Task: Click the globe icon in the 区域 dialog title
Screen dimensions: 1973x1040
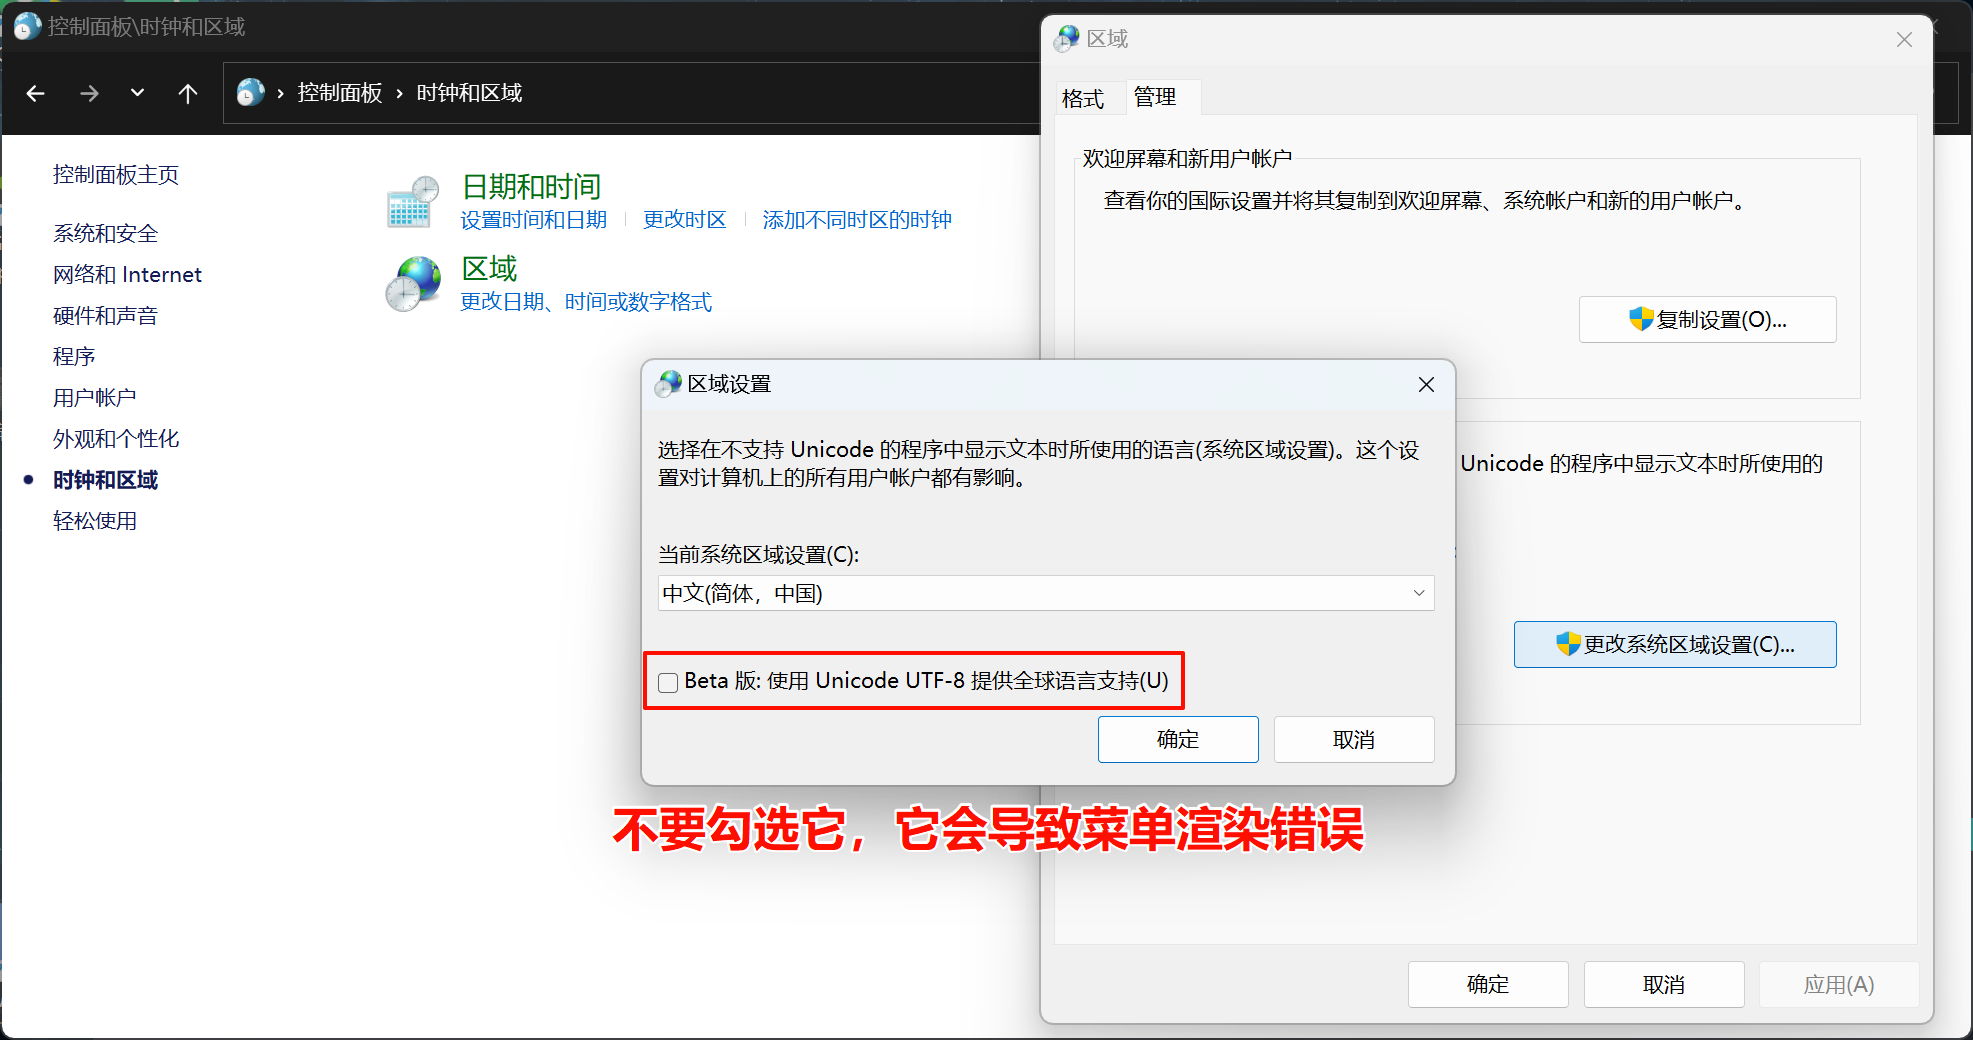Action: [1068, 39]
